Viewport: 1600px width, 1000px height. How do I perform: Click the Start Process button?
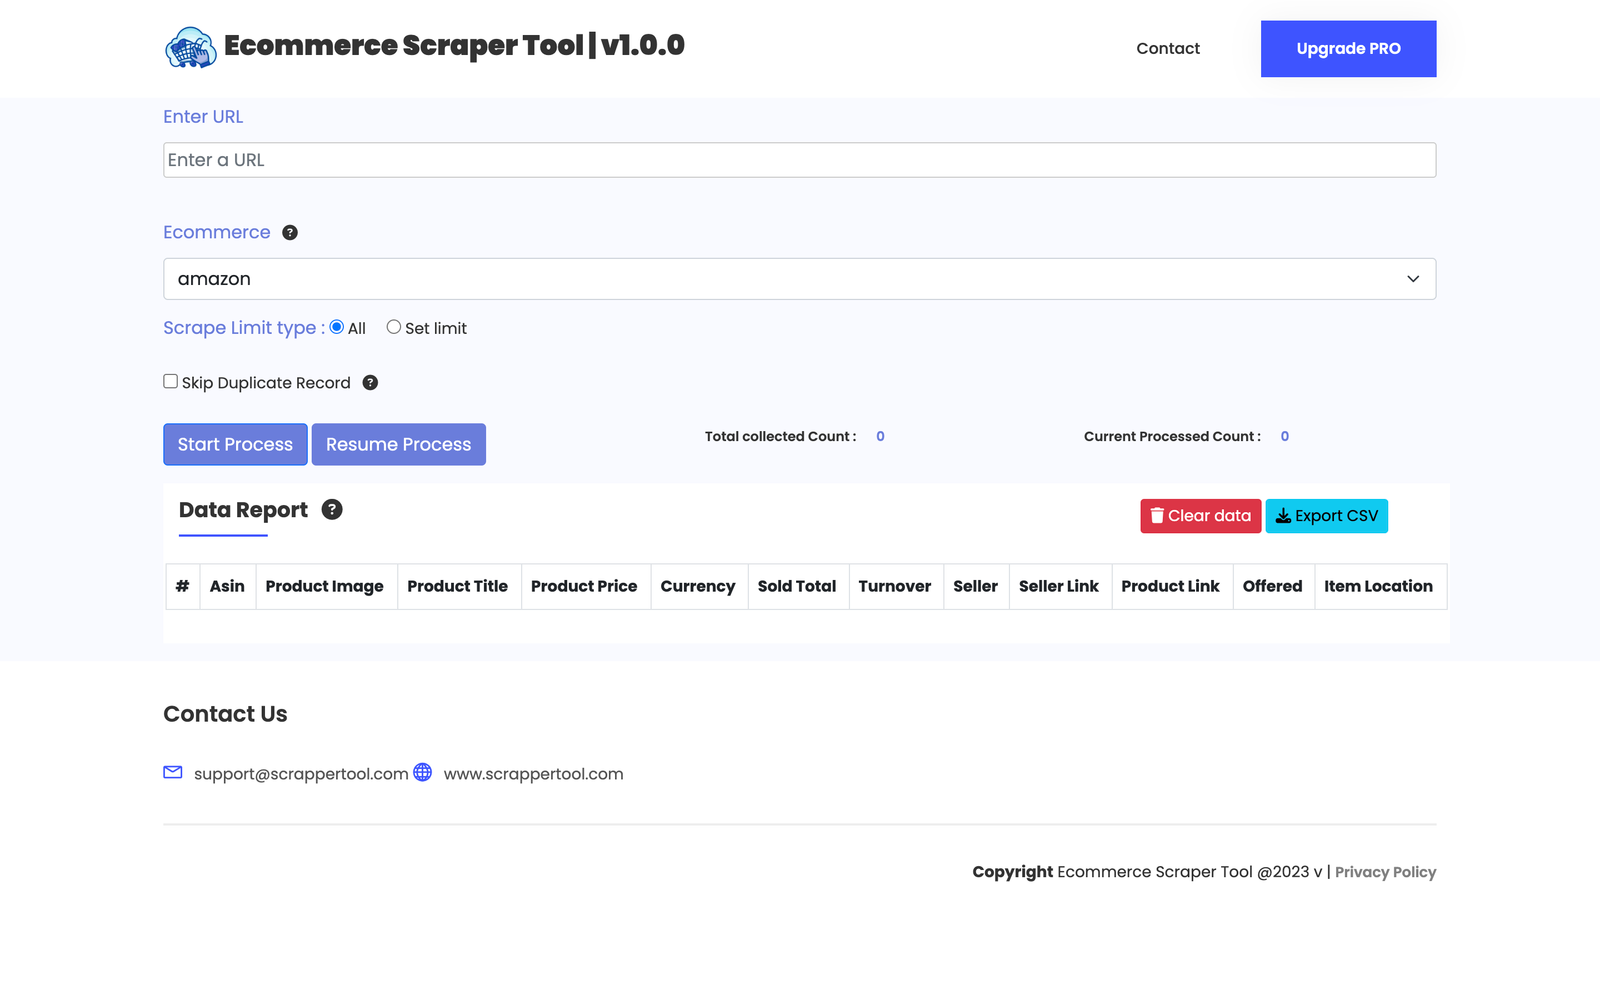pos(235,444)
